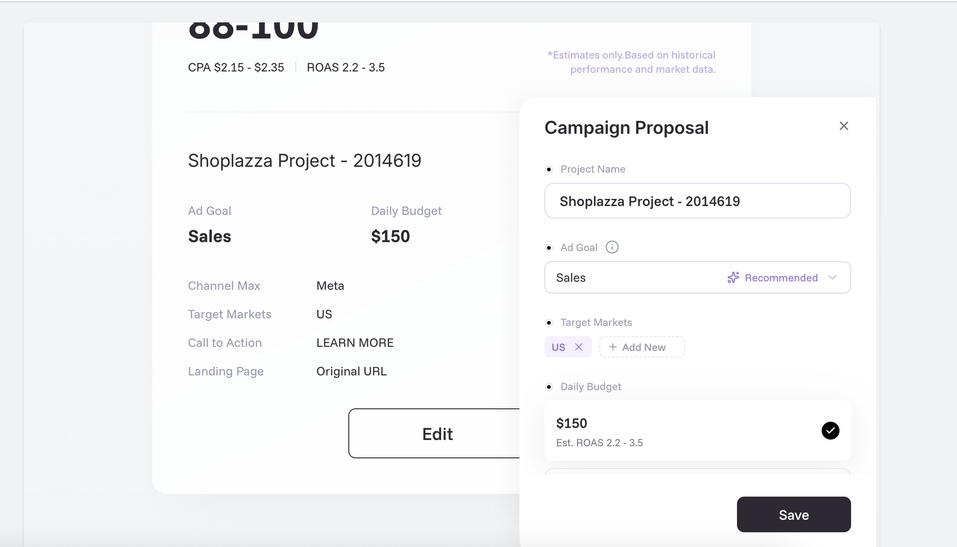Click the Recommended label in Ad Goal
Viewport: 957px width, 547px height.
click(x=781, y=278)
